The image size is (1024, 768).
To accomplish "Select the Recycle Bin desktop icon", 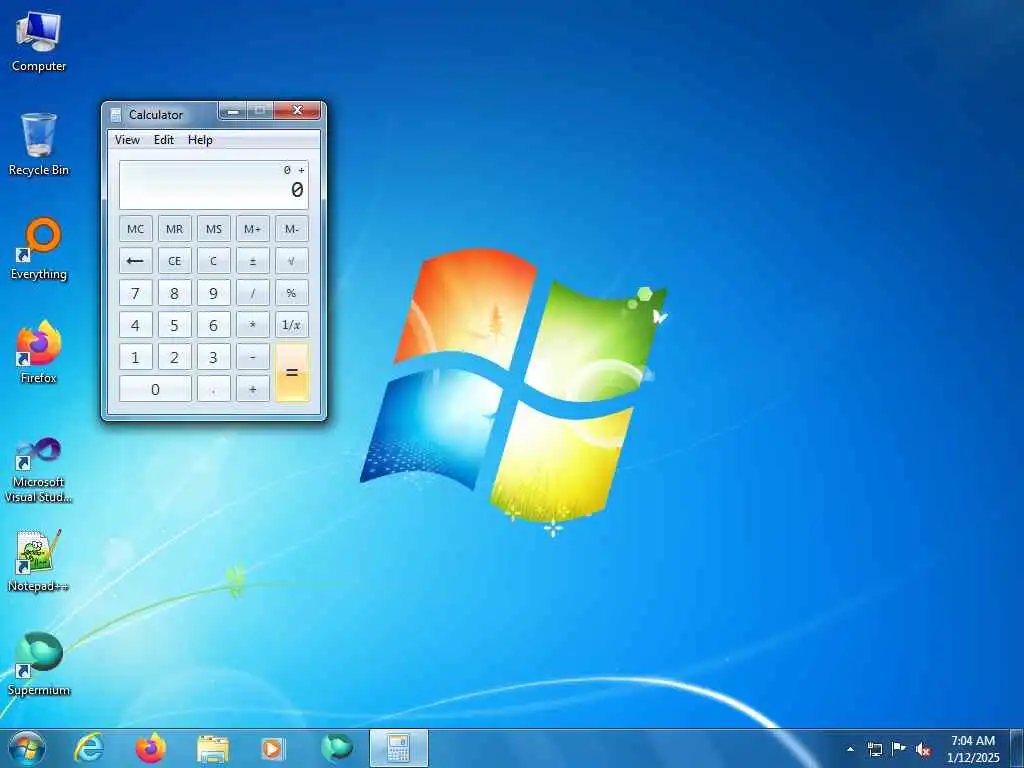I will [39, 144].
